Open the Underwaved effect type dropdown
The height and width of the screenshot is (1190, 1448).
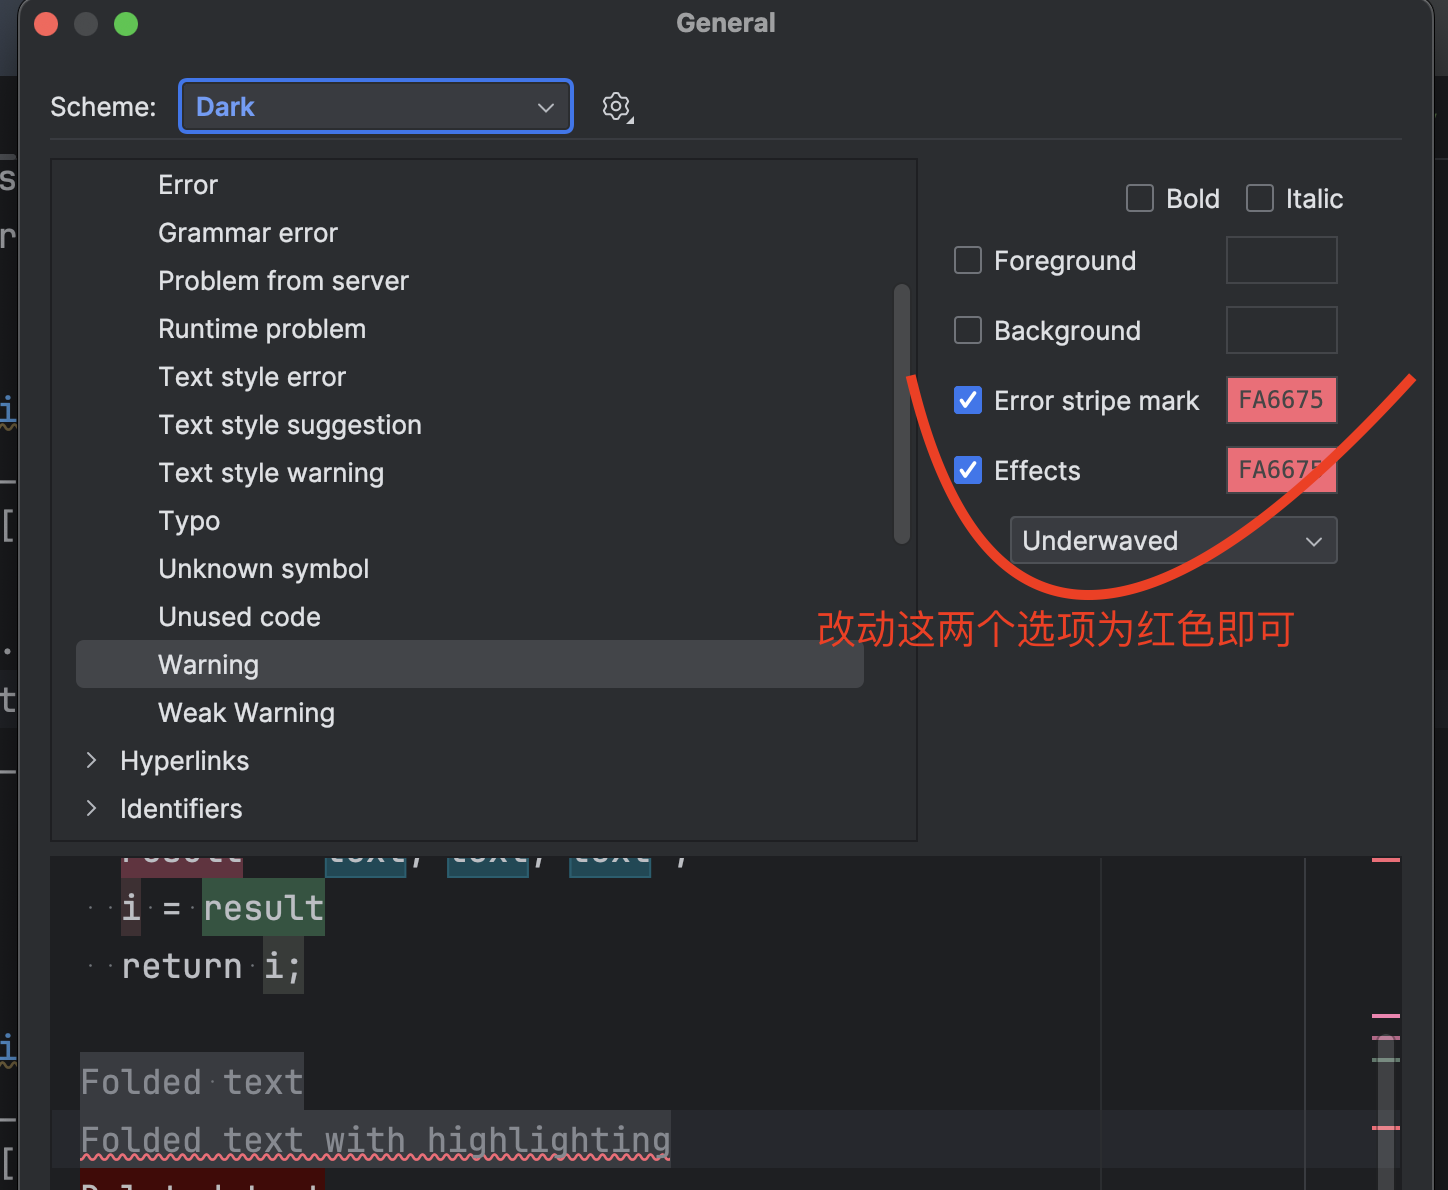(x=1174, y=540)
